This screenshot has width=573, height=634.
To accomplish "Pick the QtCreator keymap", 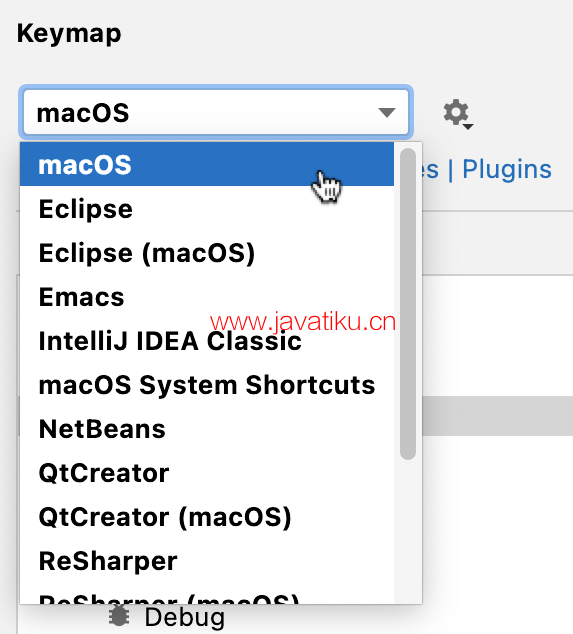I will click(207, 473).
